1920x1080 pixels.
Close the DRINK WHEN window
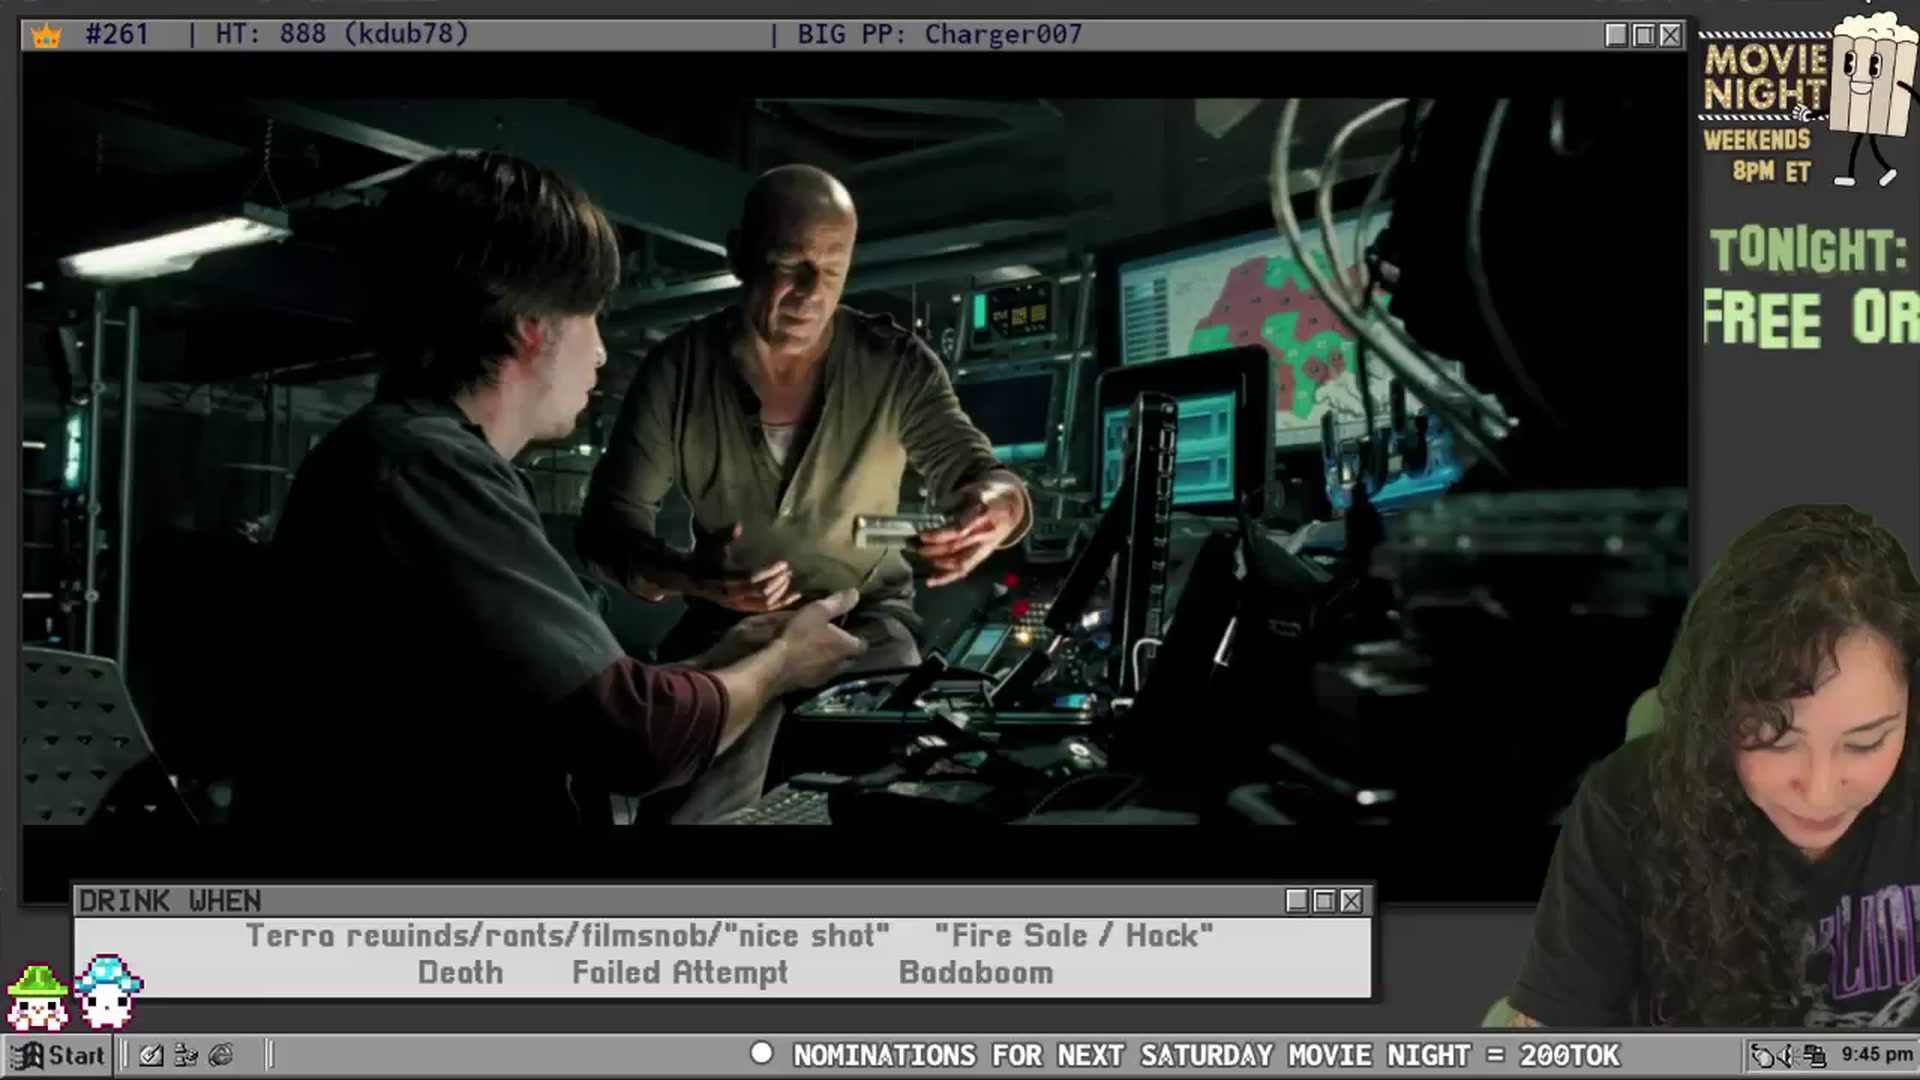point(1351,901)
